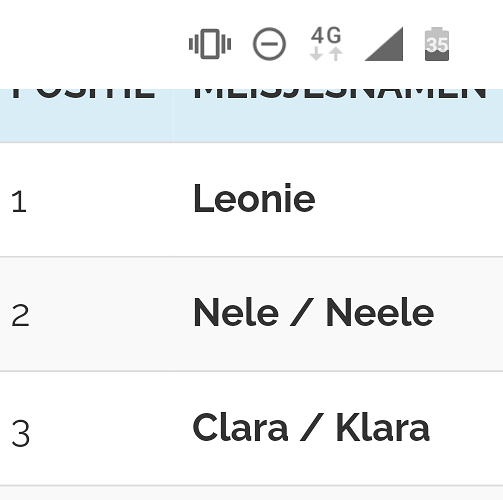The width and height of the screenshot is (503, 500).
Task: Tap the slash between Nele and Neele
Action: click(x=302, y=312)
